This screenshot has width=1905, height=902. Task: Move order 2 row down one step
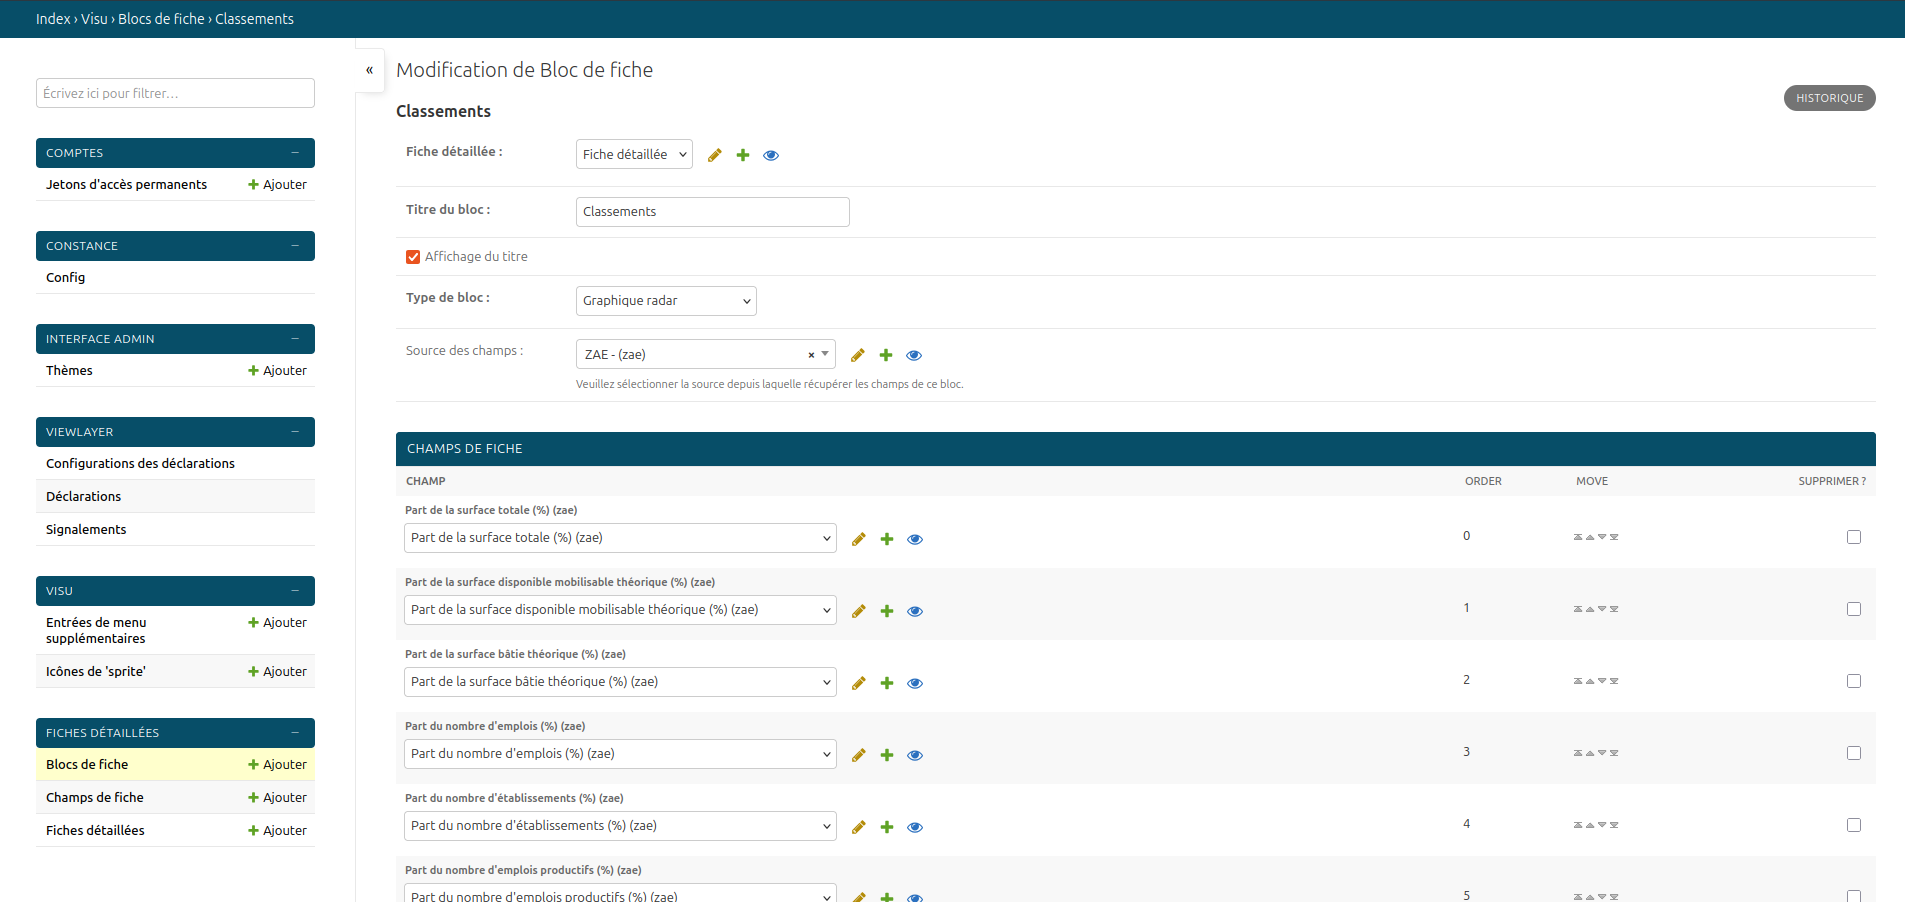[1602, 681]
